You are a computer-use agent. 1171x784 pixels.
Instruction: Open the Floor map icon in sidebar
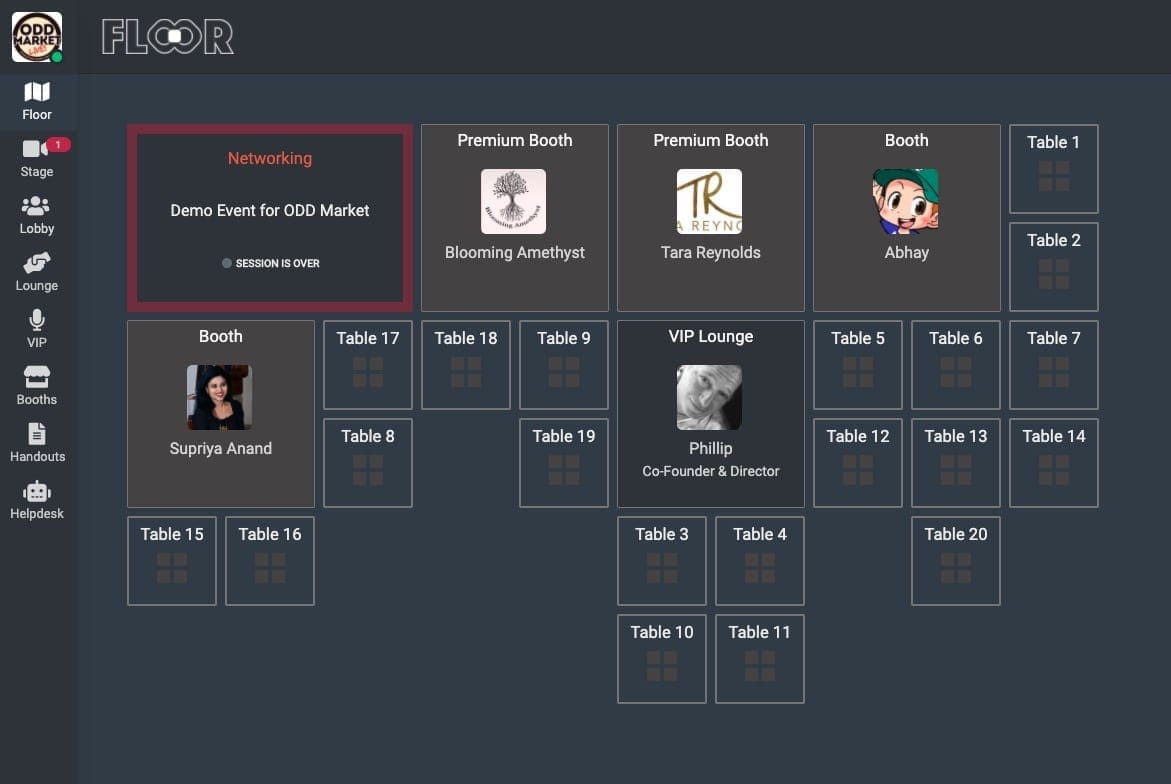click(37, 93)
